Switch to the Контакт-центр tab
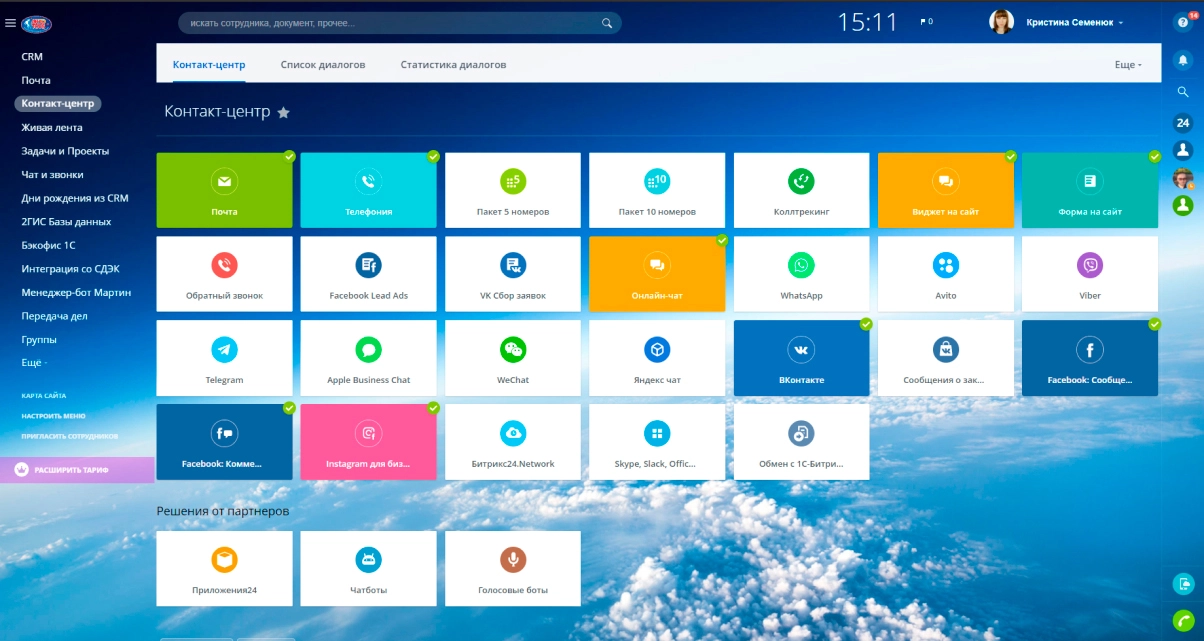The height and width of the screenshot is (641, 1204). tap(209, 65)
